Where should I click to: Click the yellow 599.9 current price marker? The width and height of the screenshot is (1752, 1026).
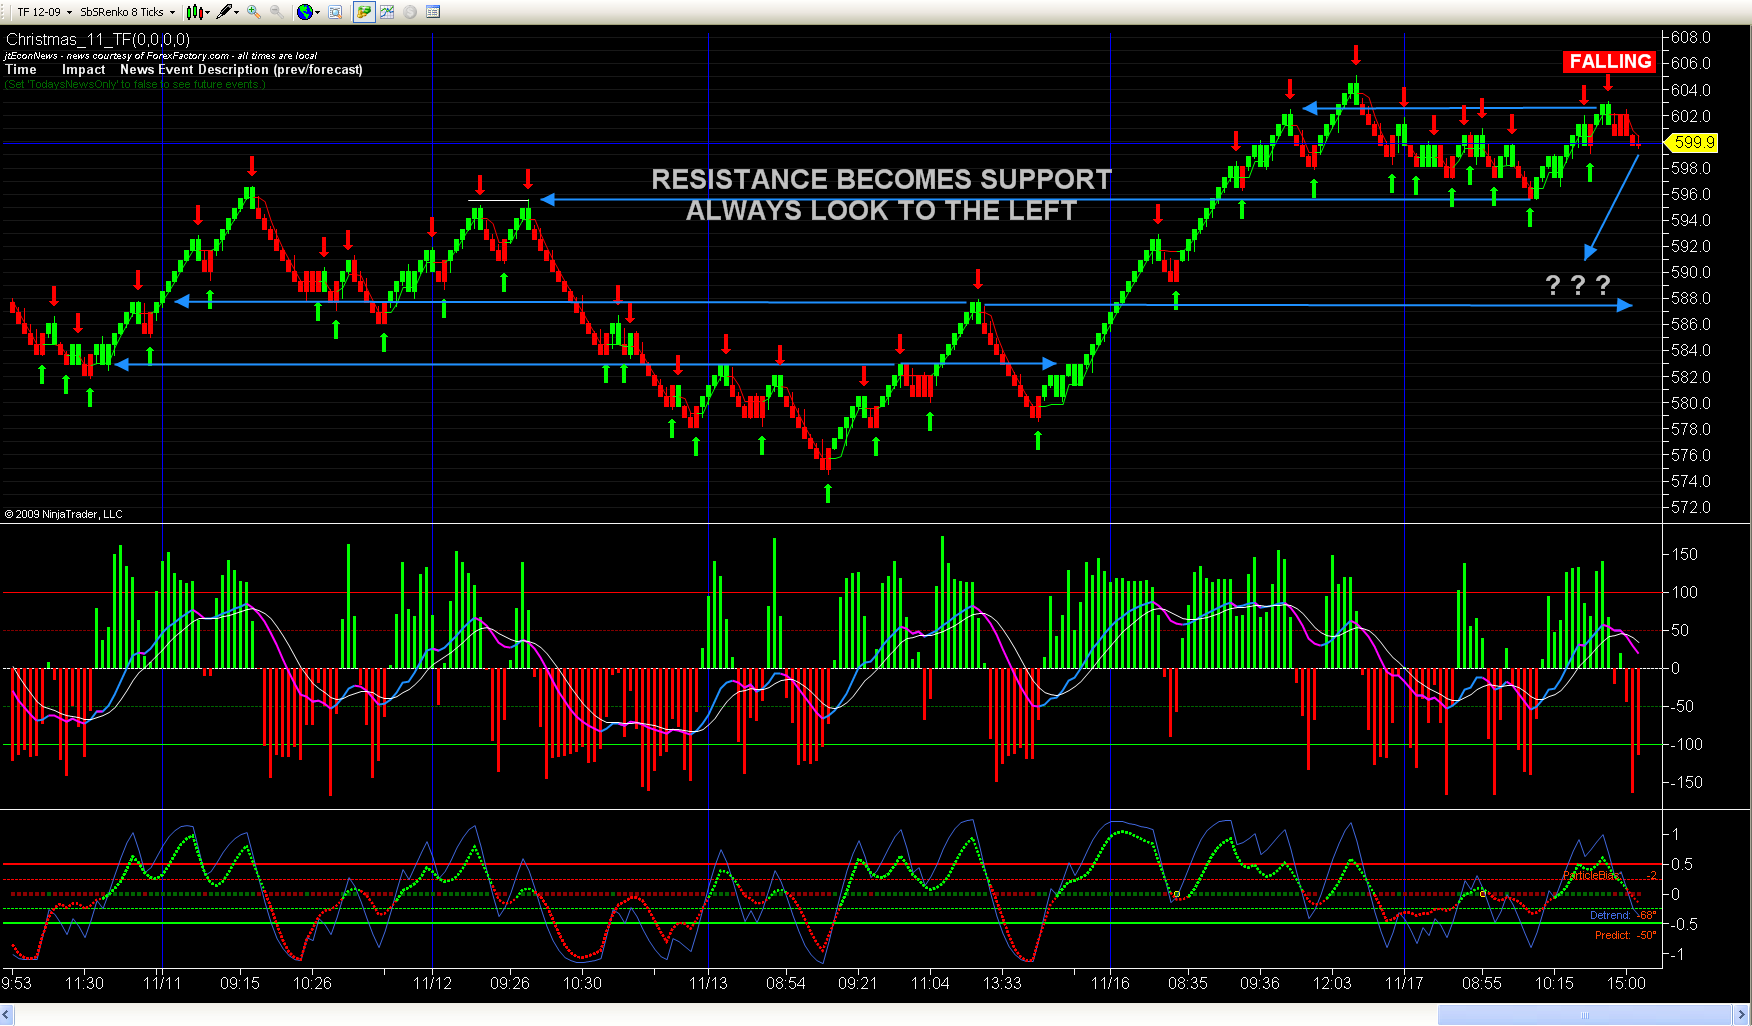(1692, 143)
